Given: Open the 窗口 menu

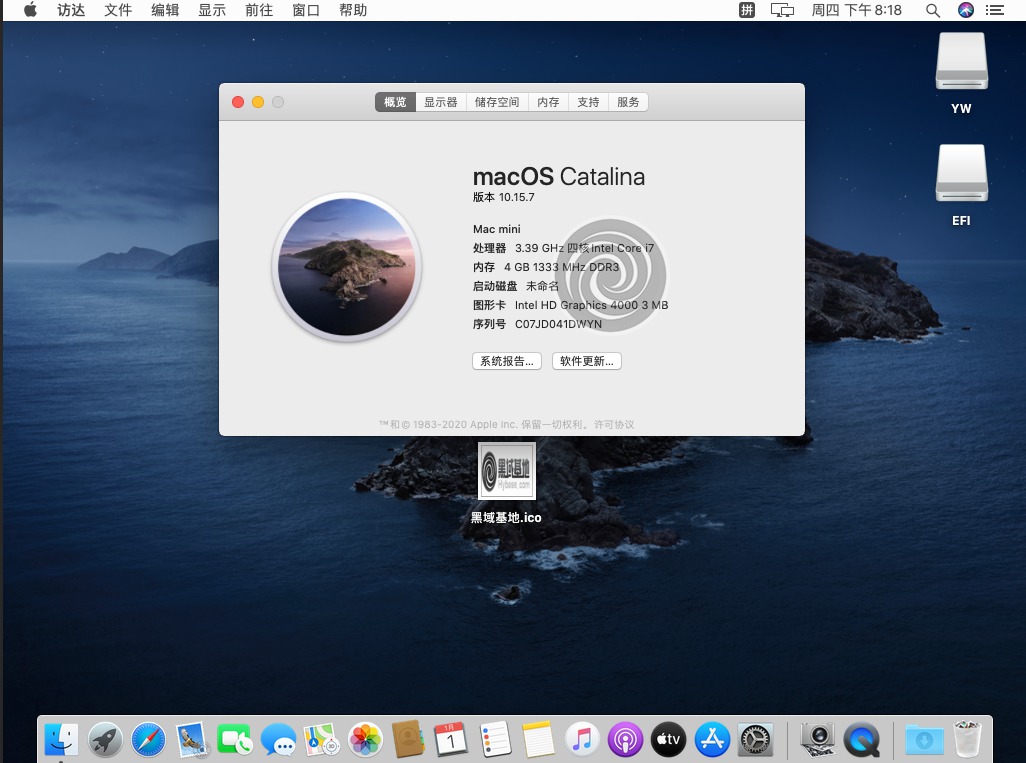Looking at the screenshot, I should click(306, 10).
